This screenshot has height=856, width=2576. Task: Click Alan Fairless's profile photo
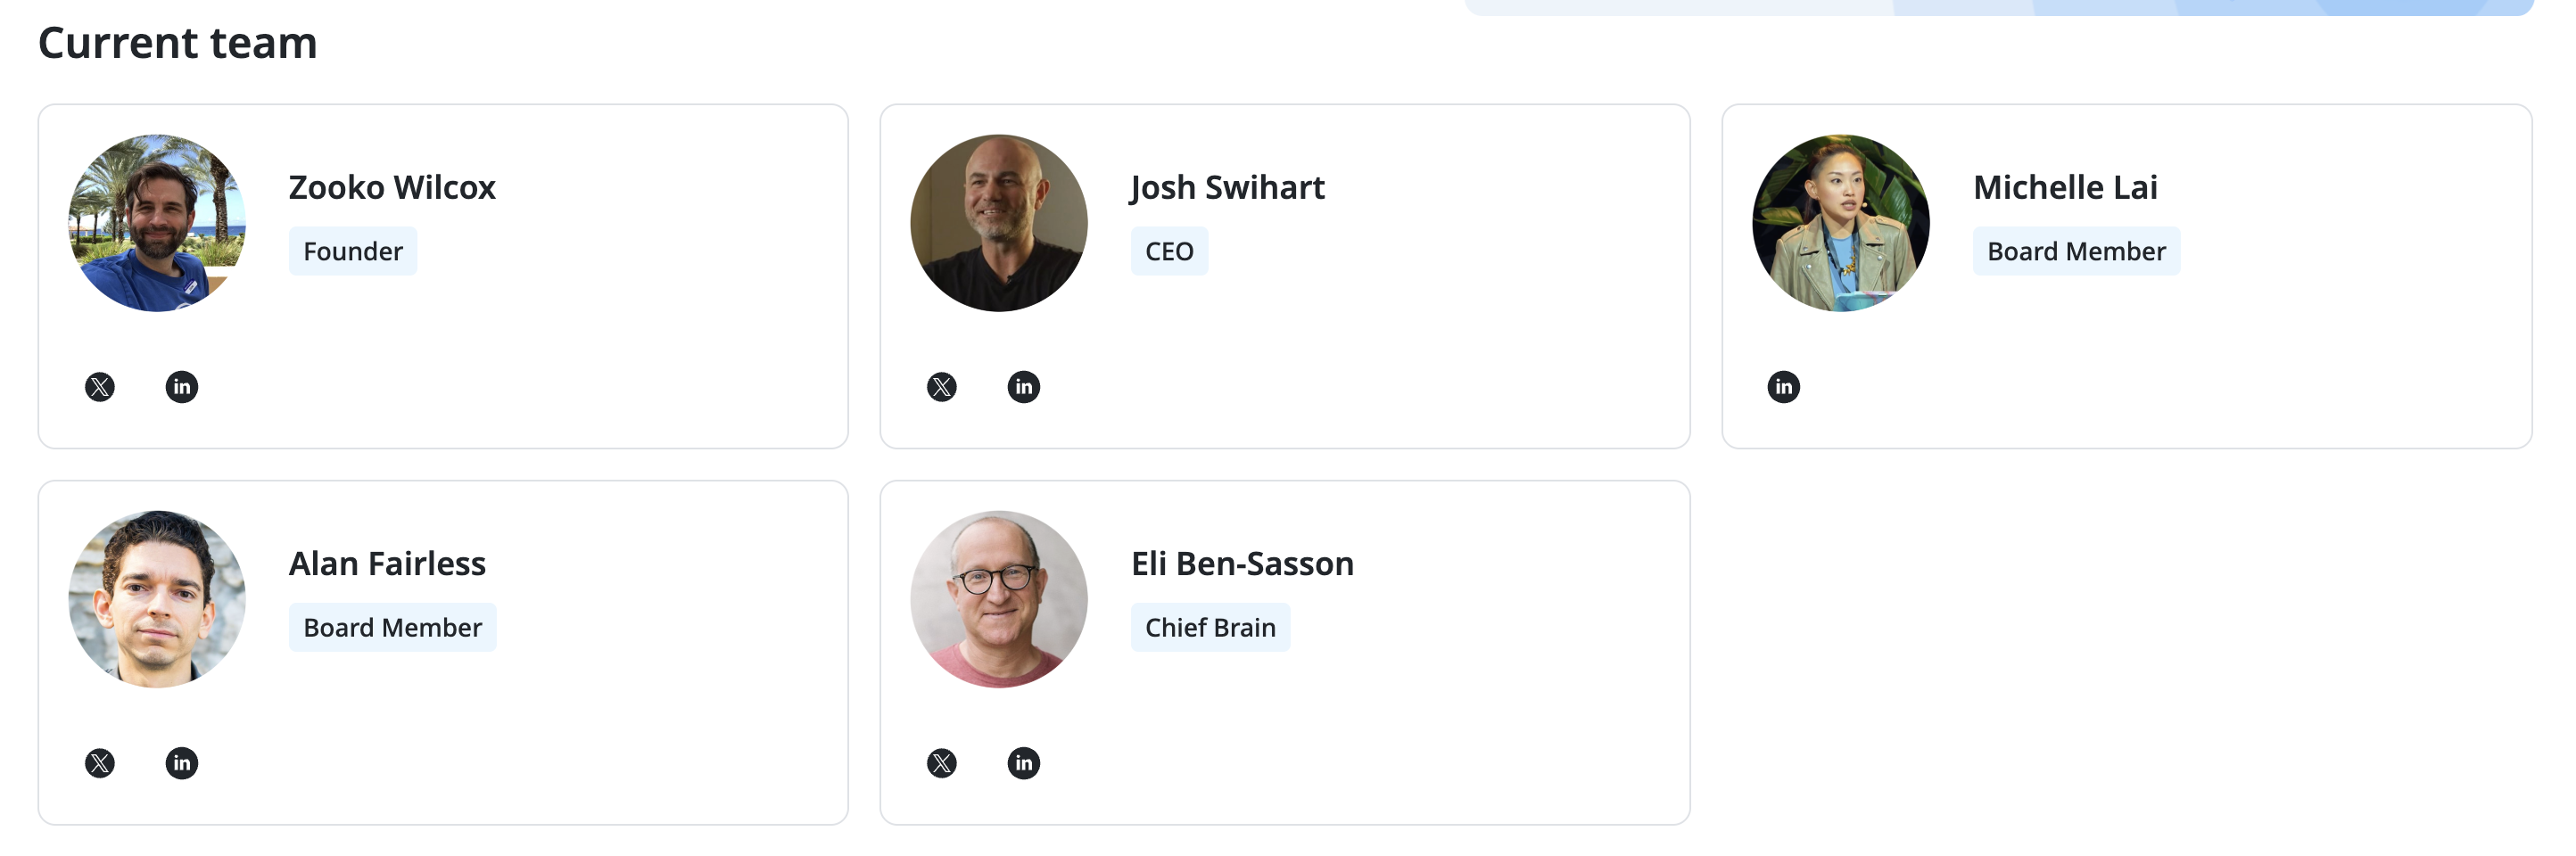(157, 599)
